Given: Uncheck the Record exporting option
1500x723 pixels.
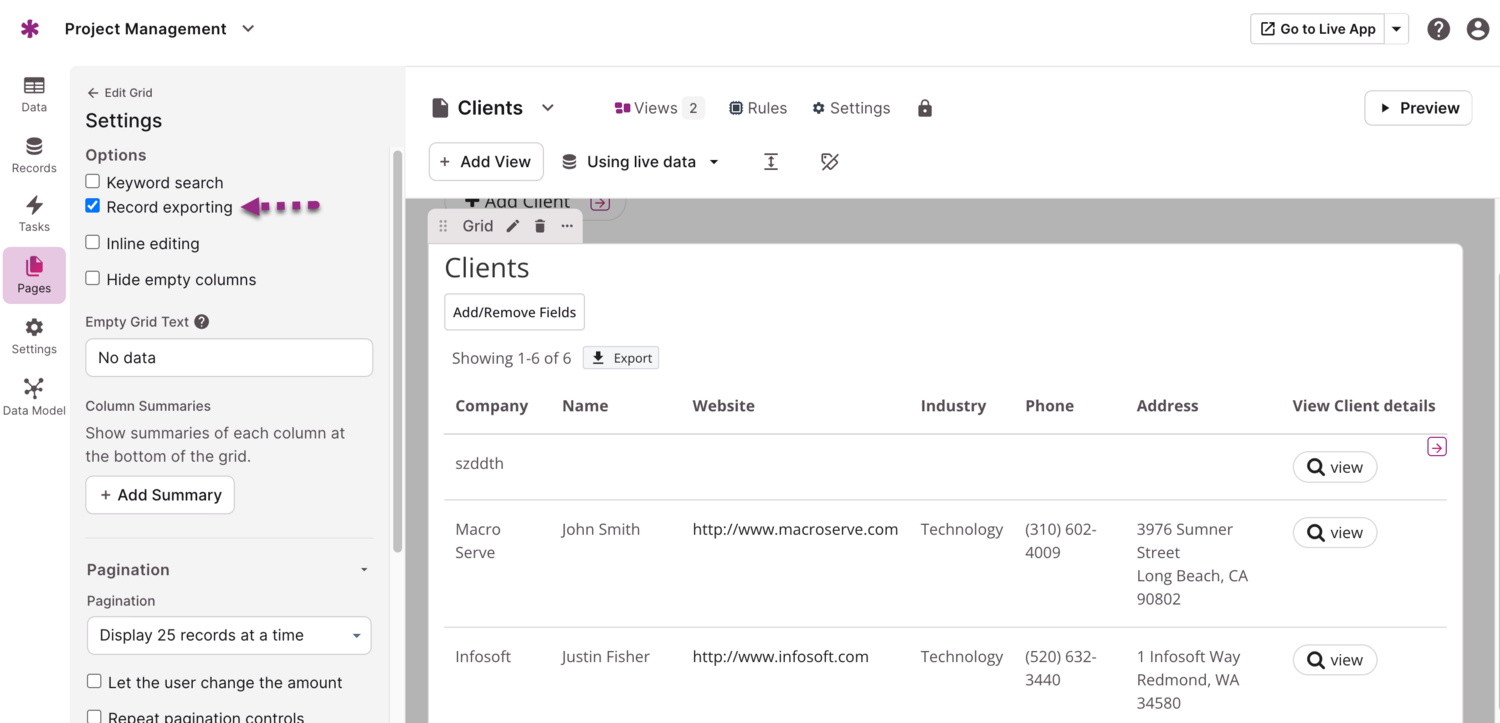Looking at the screenshot, I should click(x=93, y=206).
